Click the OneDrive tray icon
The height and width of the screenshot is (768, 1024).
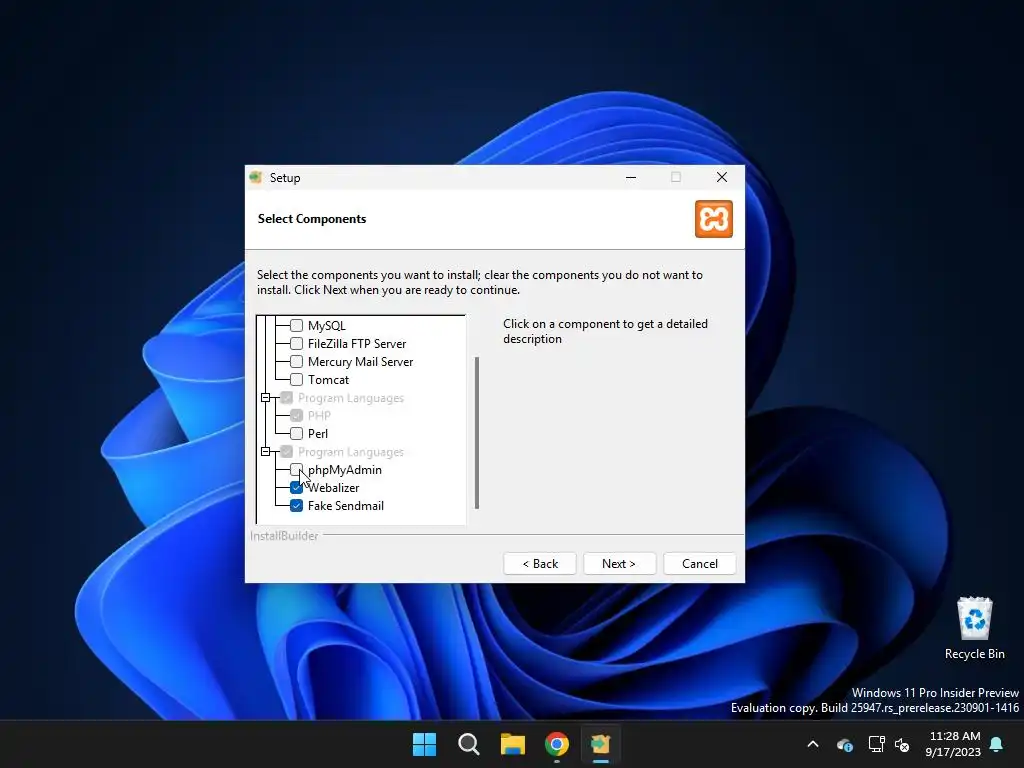[844, 744]
